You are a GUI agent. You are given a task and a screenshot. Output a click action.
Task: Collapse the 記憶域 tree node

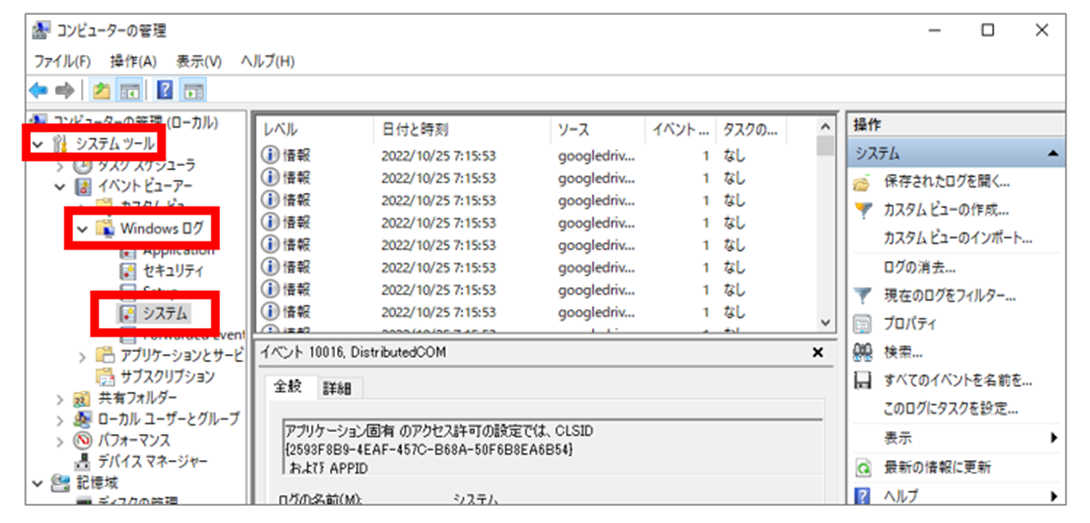tap(38, 483)
